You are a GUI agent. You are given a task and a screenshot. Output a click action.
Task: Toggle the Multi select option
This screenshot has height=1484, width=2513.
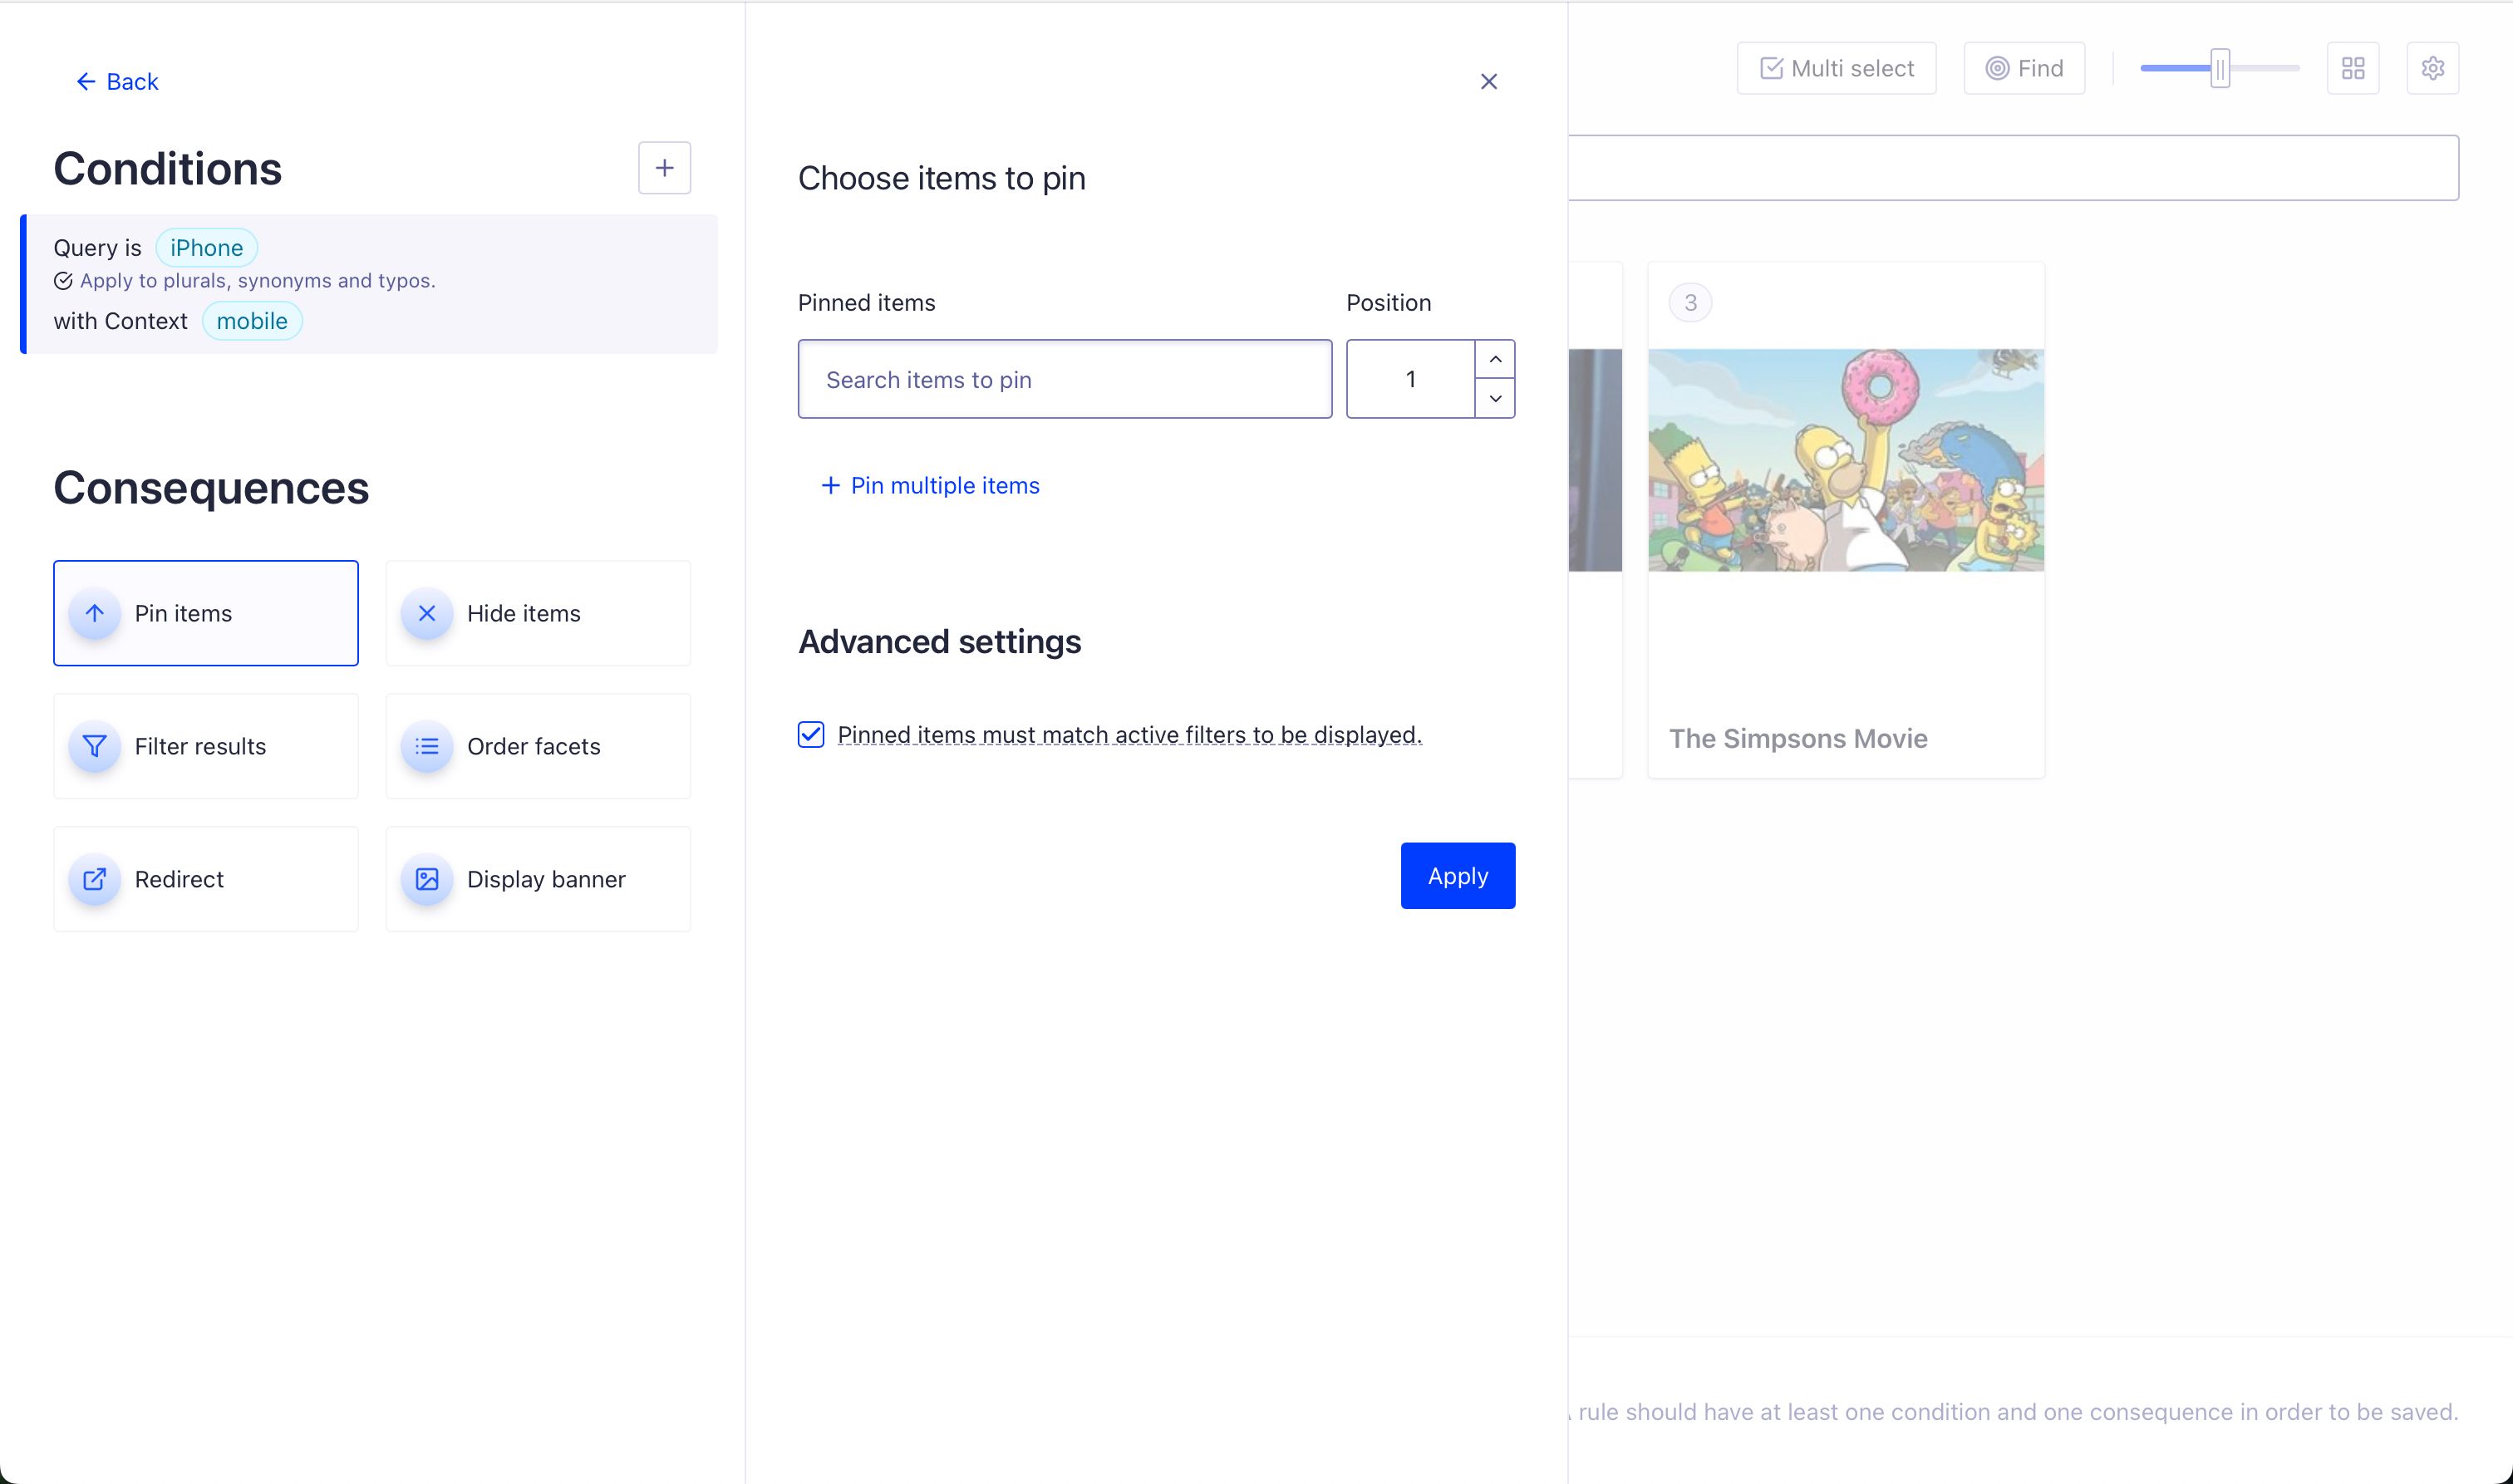[x=1836, y=68]
